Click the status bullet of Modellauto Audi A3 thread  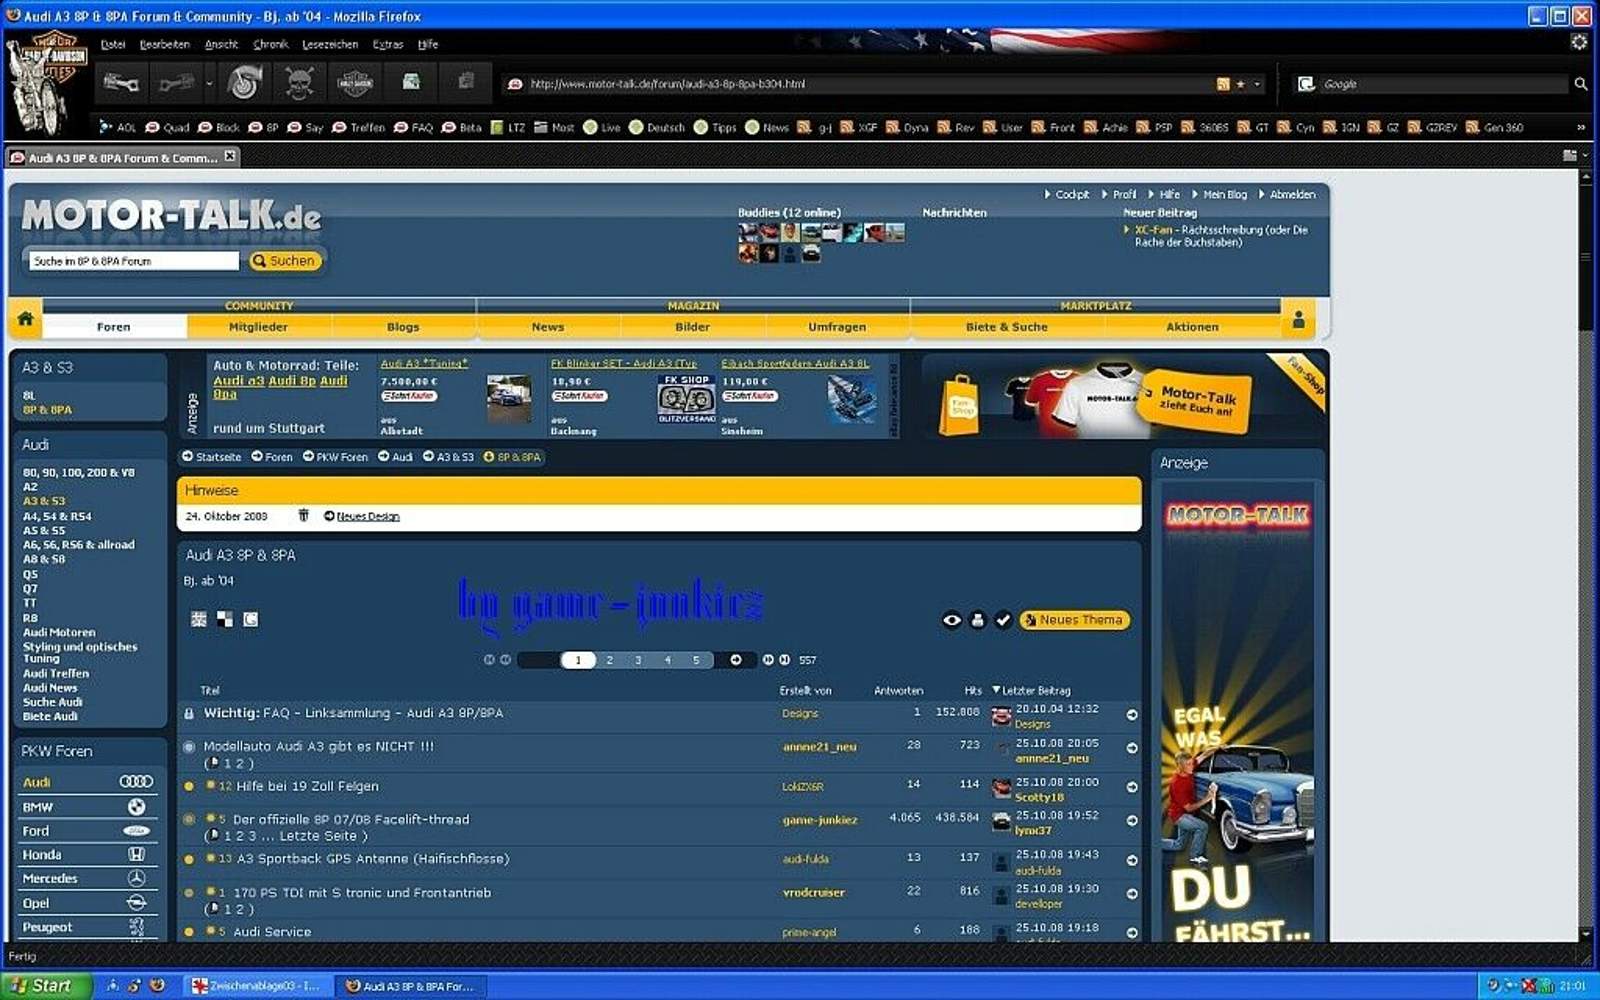click(189, 747)
